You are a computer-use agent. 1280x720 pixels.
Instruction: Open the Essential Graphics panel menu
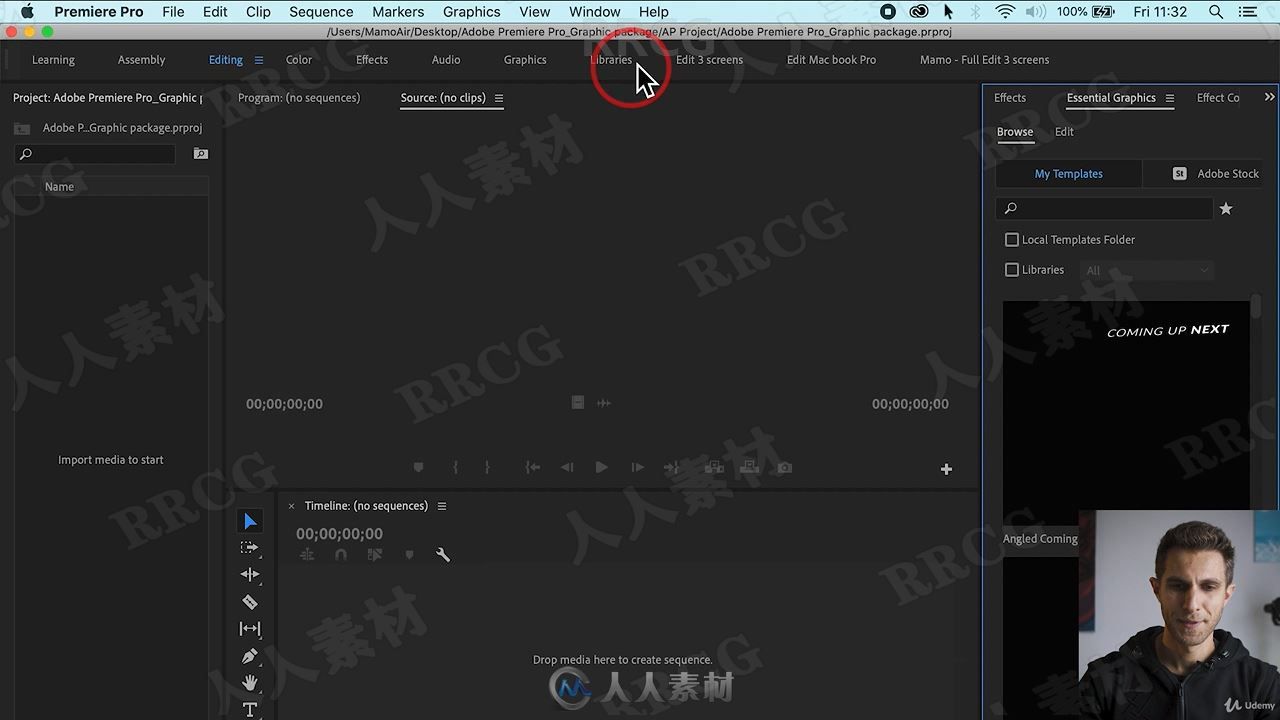tap(1170, 98)
